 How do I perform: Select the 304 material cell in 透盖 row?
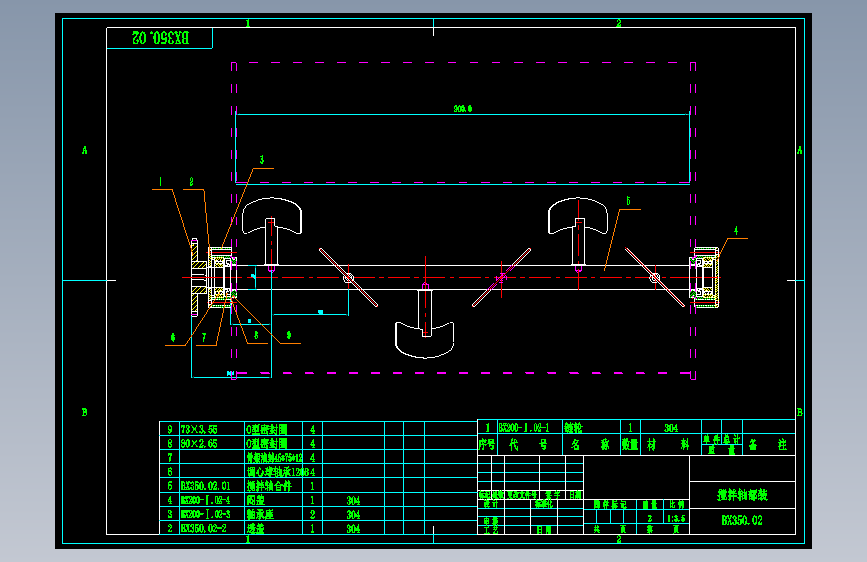pyautogui.click(x=353, y=529)
